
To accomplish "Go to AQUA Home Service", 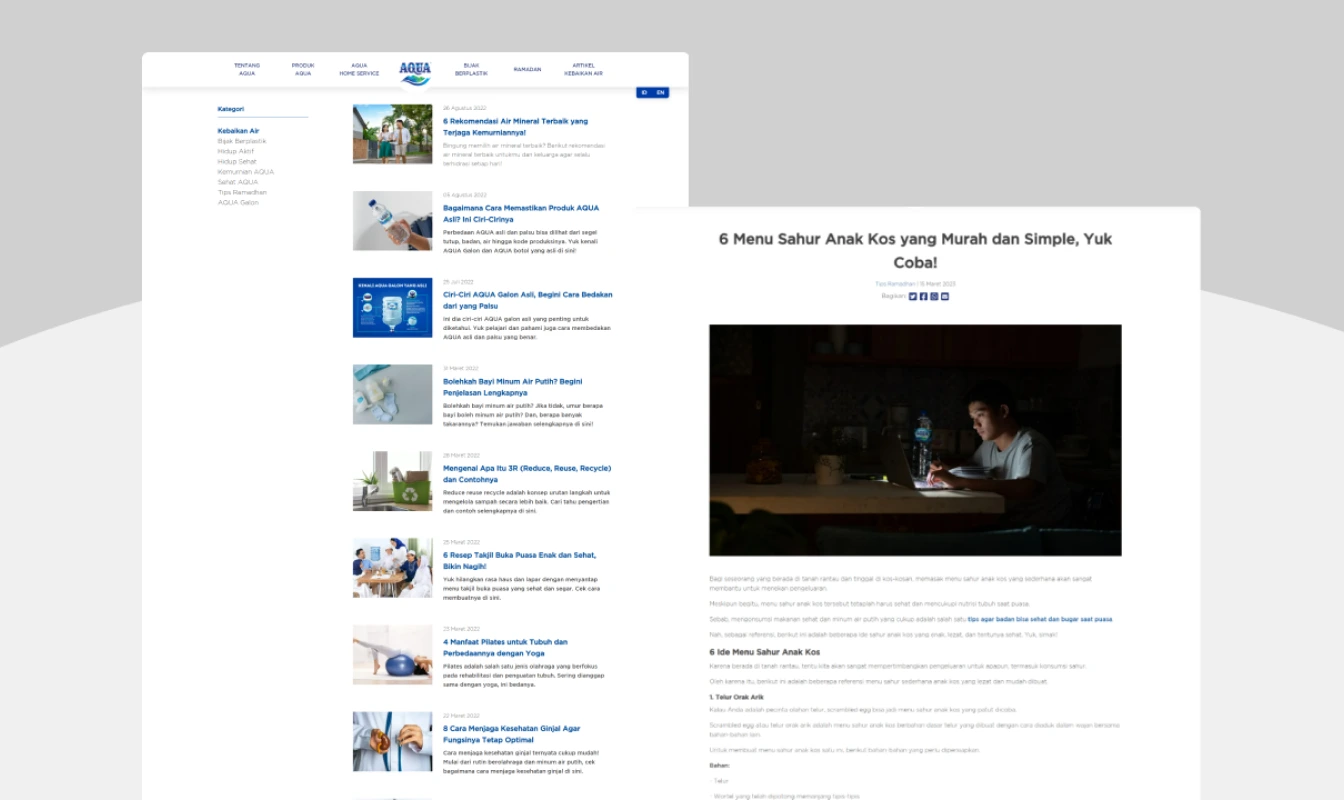I will (359, 69).
